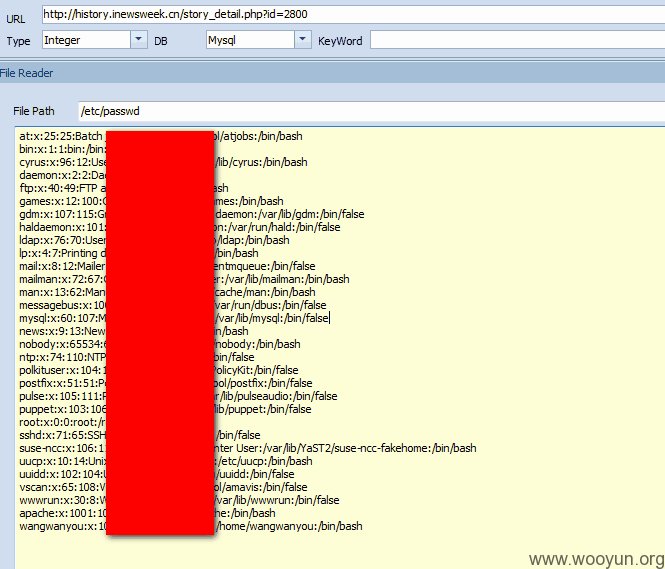The height and width of the screenshot is (569, 665).
Task: Click the suse-ncc line
Action: point(248,448)
